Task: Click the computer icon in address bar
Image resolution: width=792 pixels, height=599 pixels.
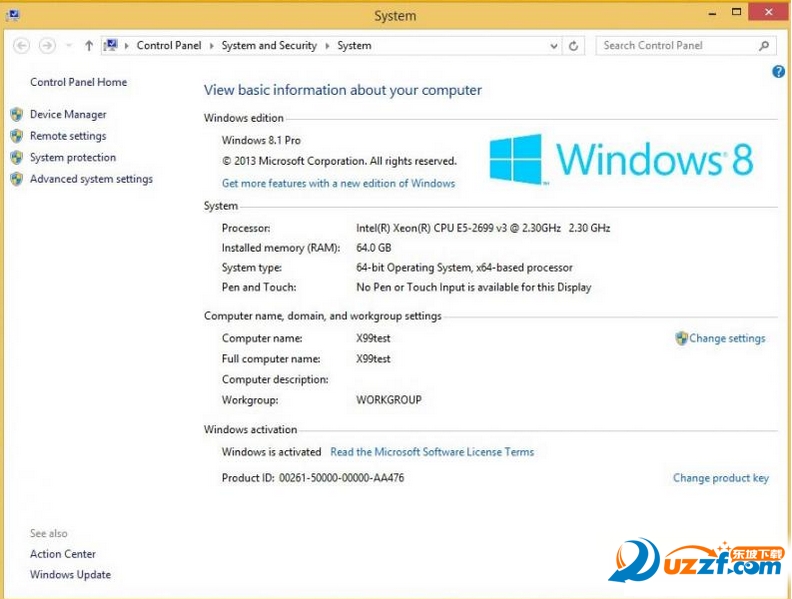Action: pyautogui.click(x=111, y=45)
